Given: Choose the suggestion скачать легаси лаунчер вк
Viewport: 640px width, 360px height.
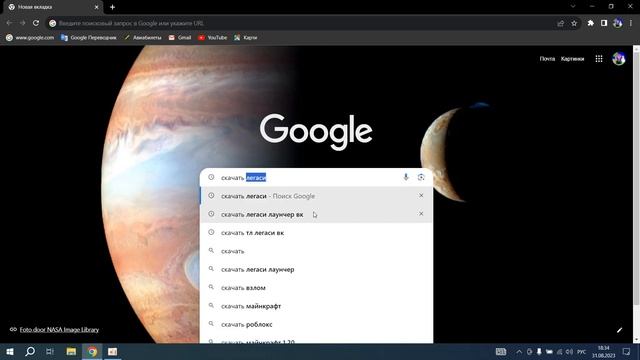Looking at the screenshot, I should pos(316,214).
